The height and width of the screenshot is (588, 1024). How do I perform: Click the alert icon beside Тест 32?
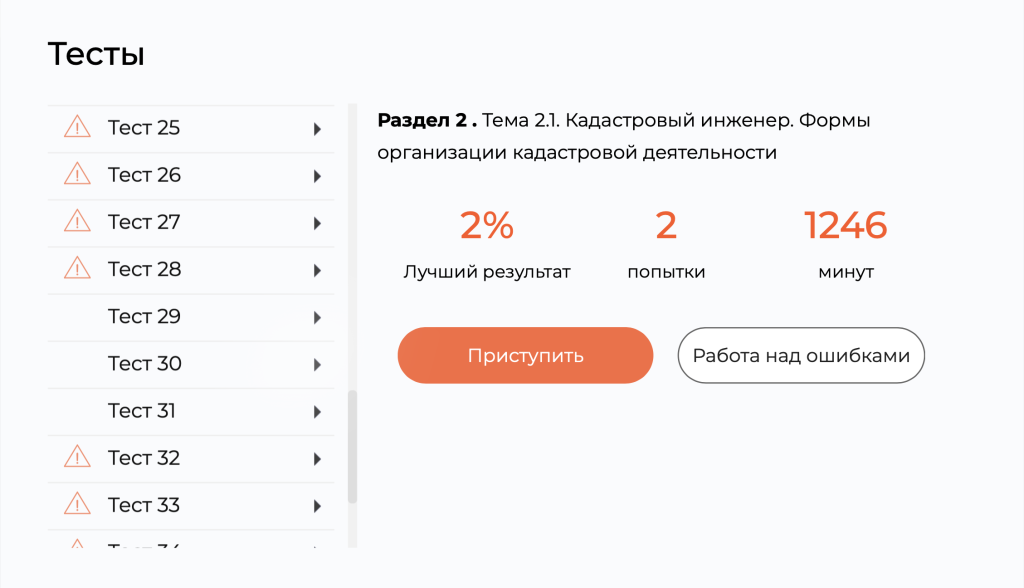coord(77,458)
